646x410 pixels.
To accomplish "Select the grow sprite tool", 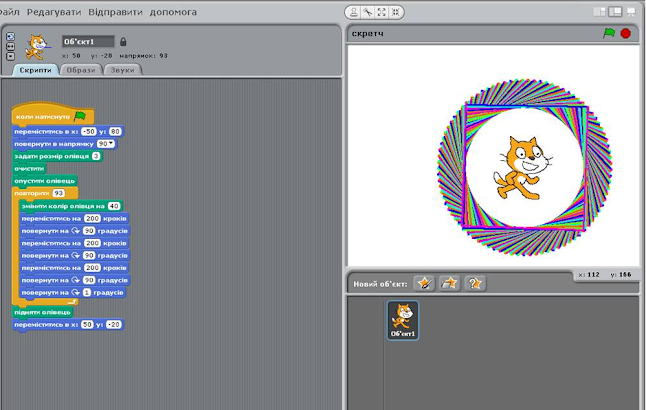I will point(382,12).
